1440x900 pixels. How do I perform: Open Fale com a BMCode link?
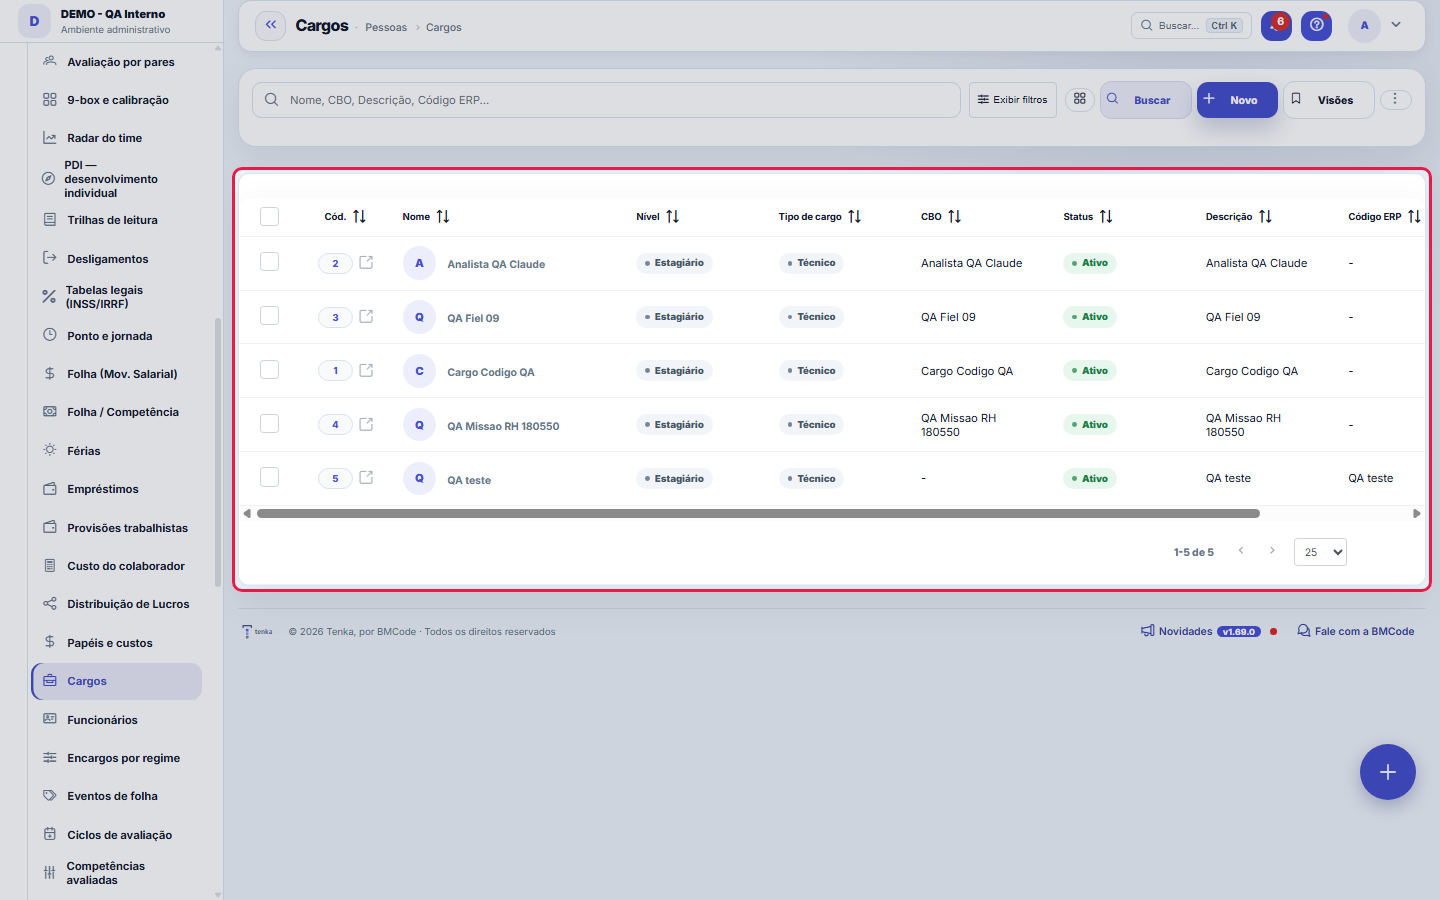point(1356,631)
